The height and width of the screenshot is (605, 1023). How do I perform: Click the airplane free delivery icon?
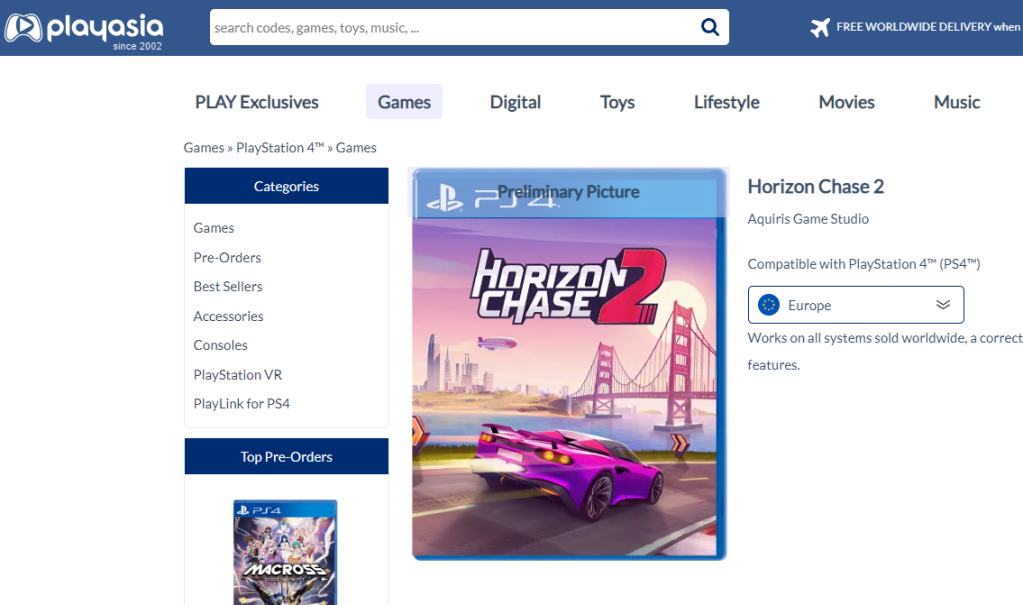click(x=820, y=27)
